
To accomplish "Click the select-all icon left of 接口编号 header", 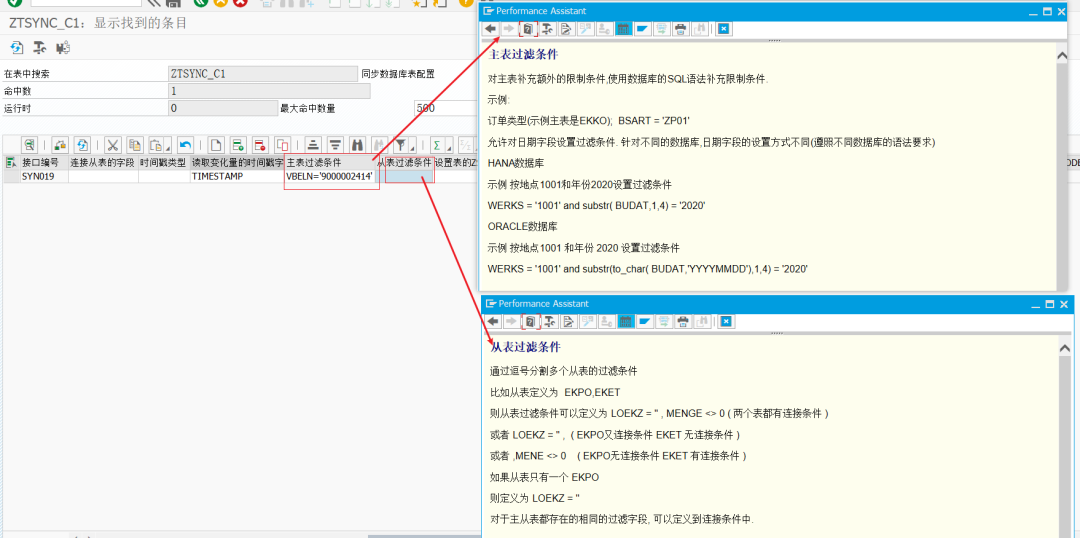I will pos(10,163).
